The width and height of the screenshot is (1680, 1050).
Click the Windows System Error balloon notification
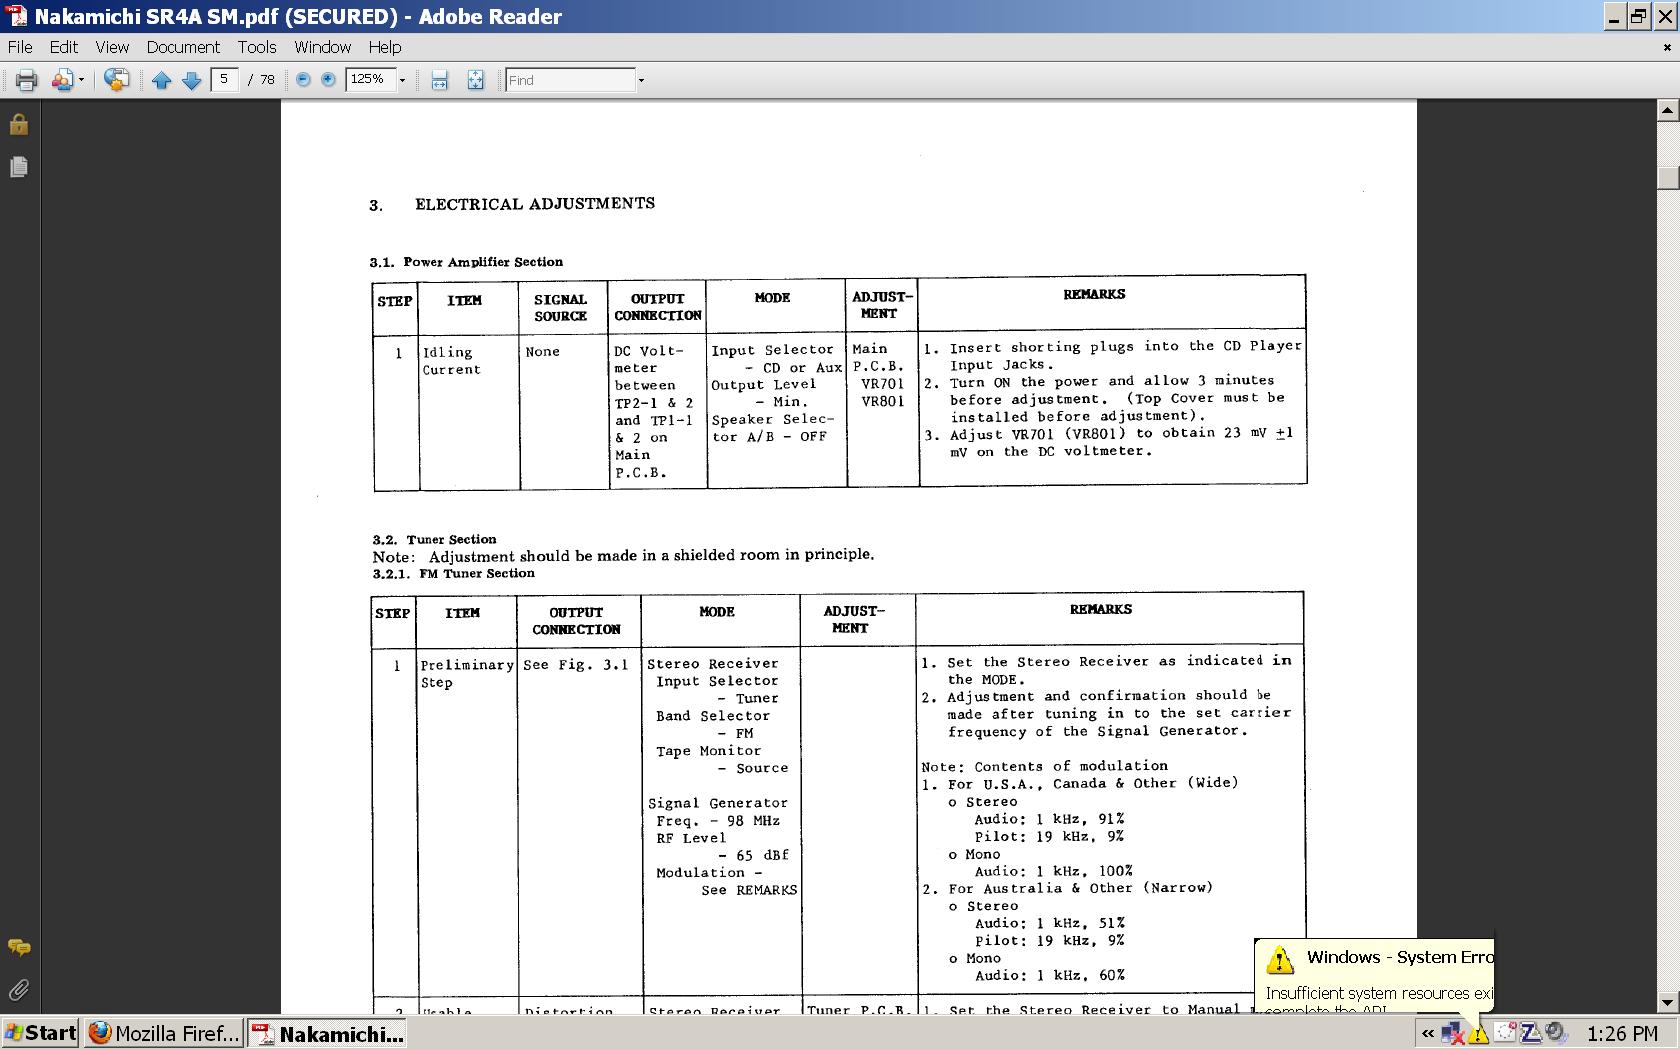[1374, 976]
